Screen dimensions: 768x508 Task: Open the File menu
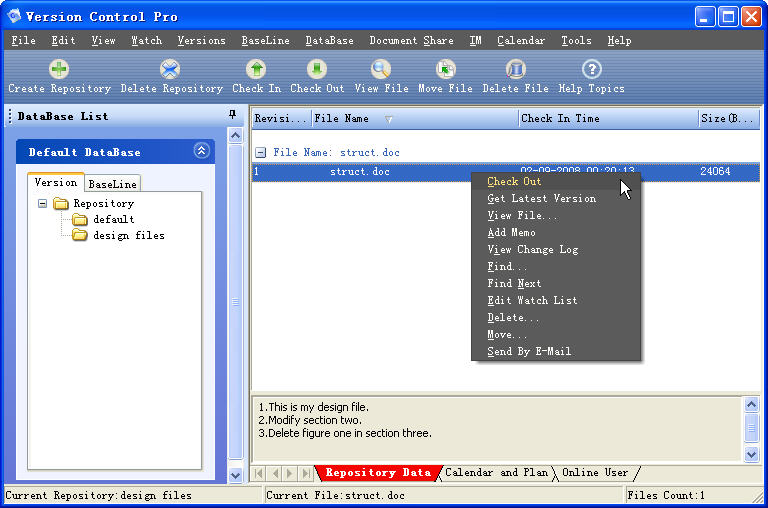pos(24,40)
